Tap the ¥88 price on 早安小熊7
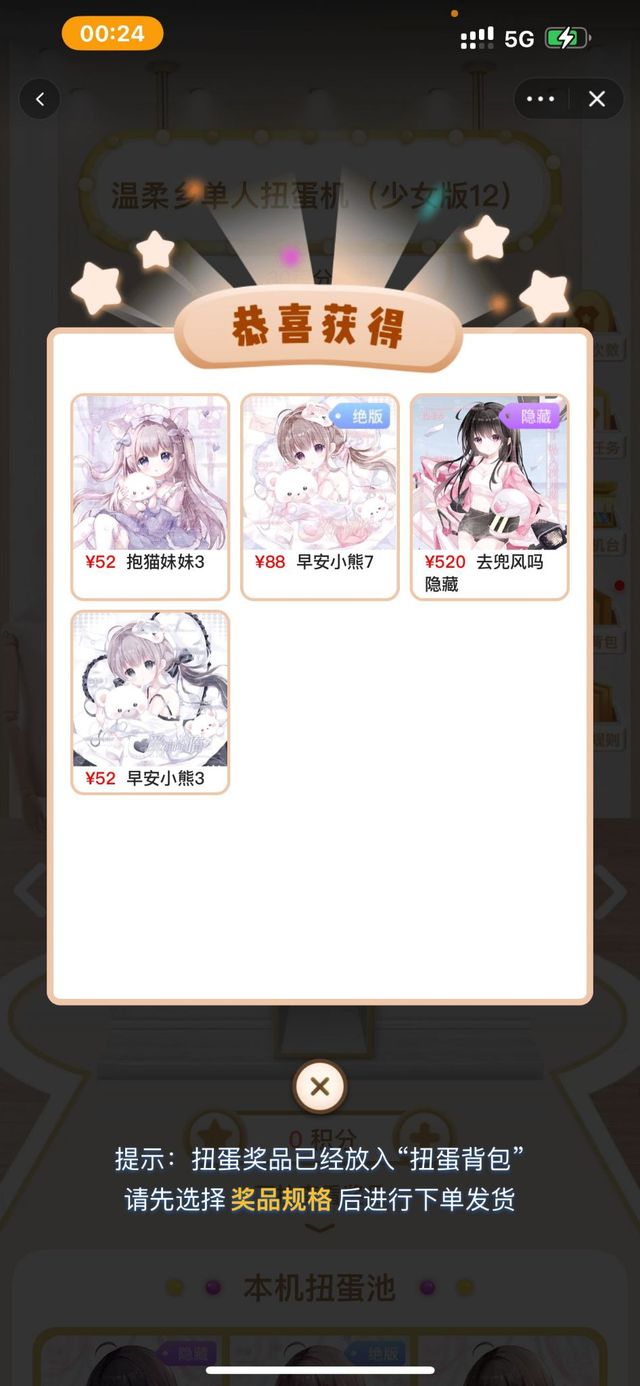This screenshot has height=1386, width=640. pyautogui.click(x=270, y=562)
